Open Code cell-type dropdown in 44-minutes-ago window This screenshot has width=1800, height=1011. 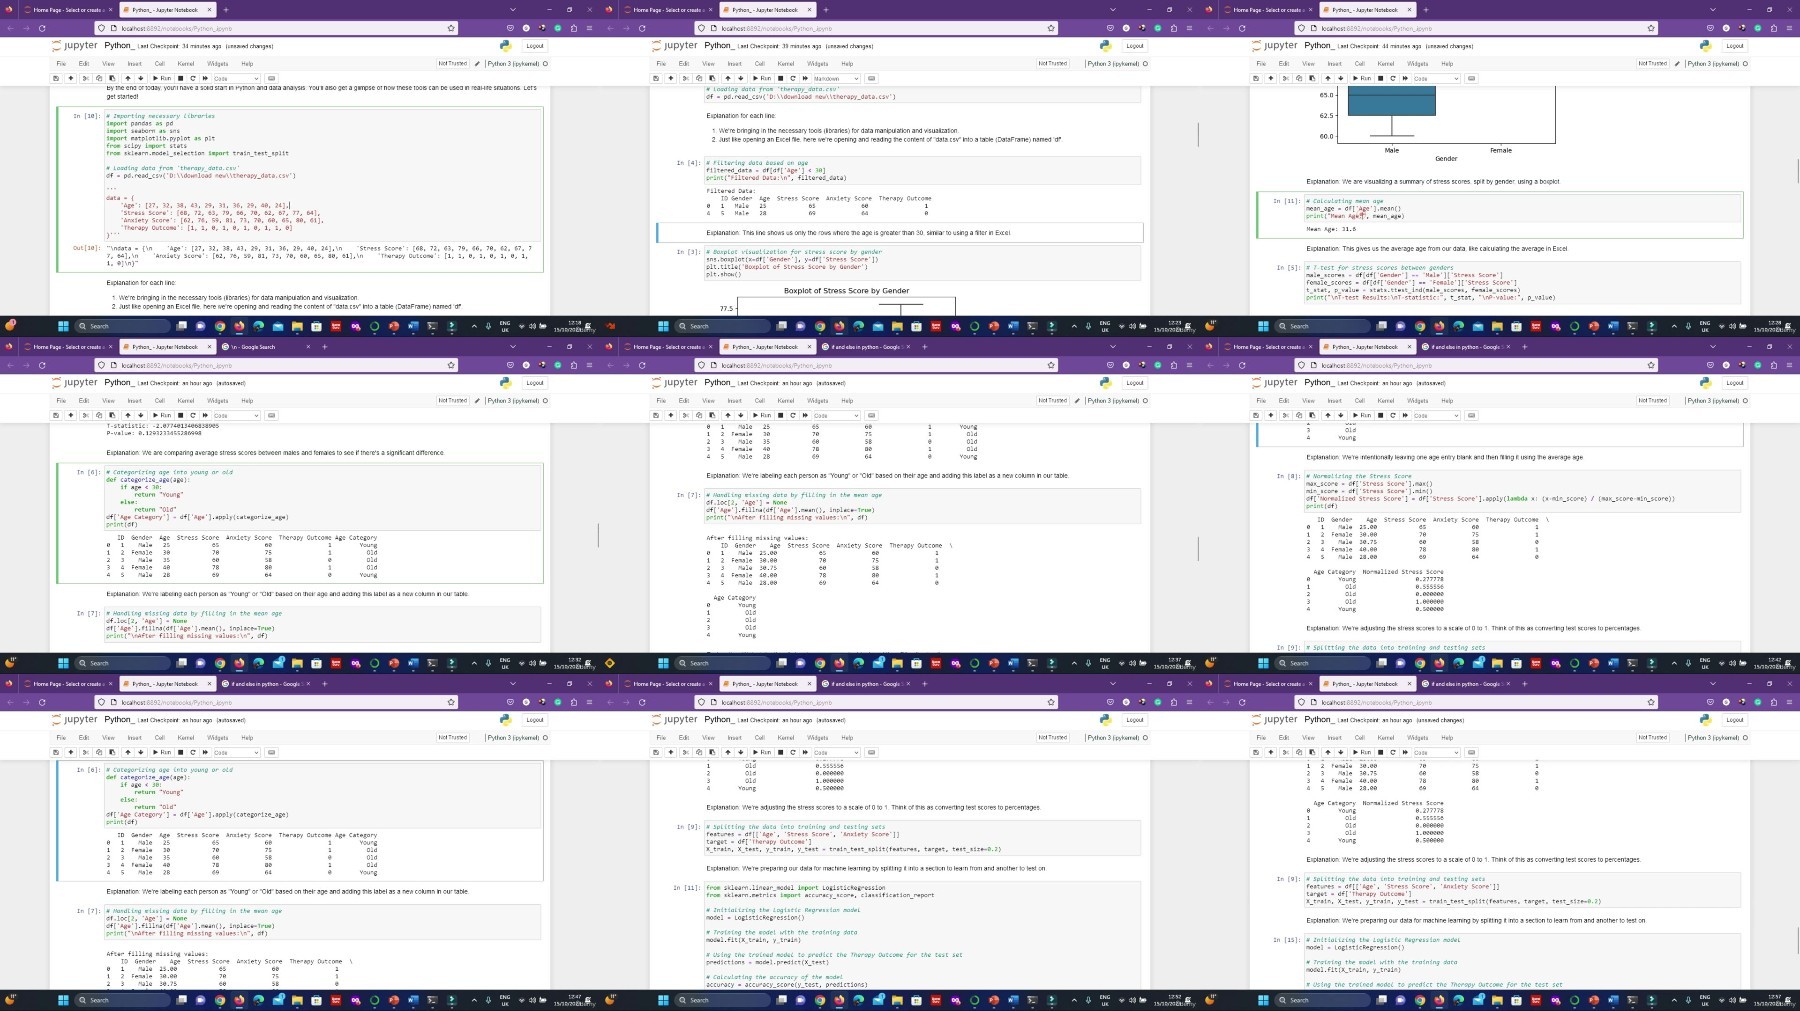tap(1437, 78)
